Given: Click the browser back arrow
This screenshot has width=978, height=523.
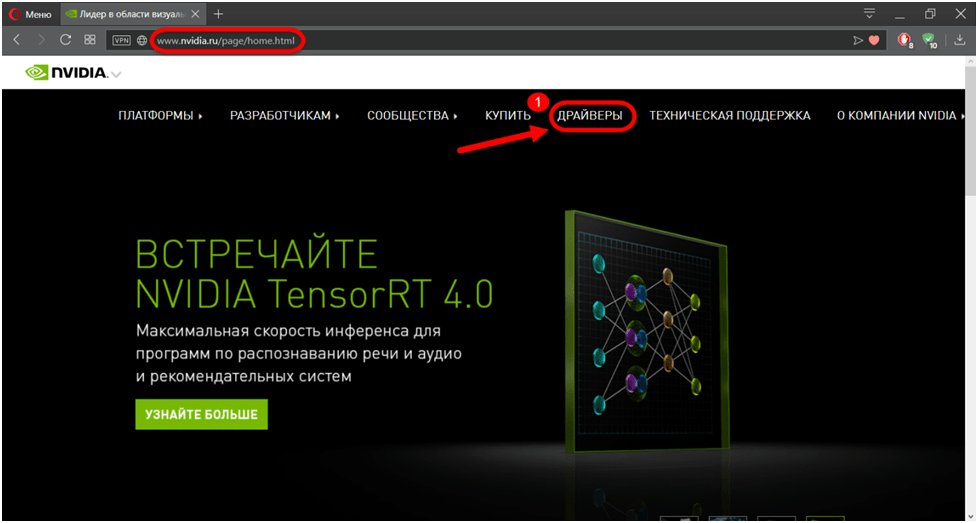Looking at the screenshot, I should coord(17,40).
